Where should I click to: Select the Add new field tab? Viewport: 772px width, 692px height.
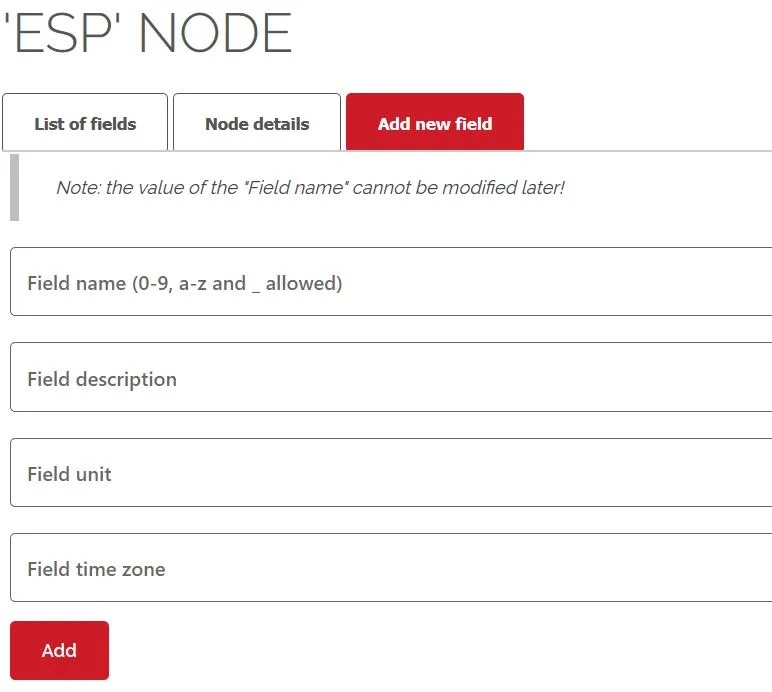[435, 122]
